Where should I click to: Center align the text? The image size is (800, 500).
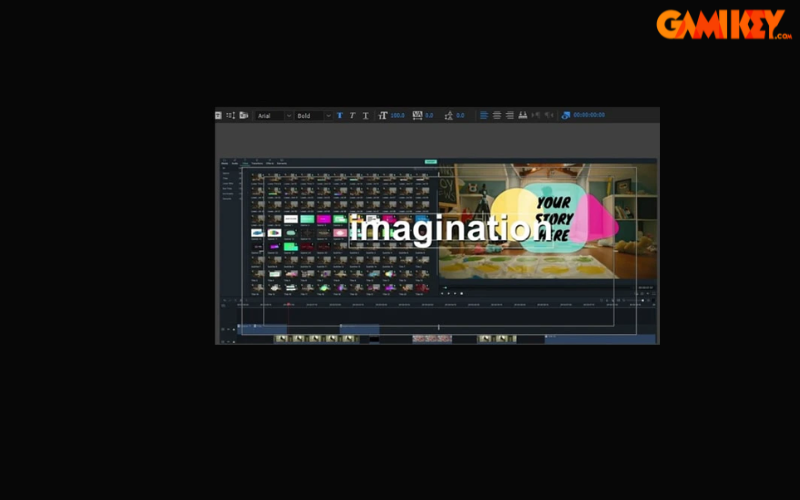(x=496, y=115)
